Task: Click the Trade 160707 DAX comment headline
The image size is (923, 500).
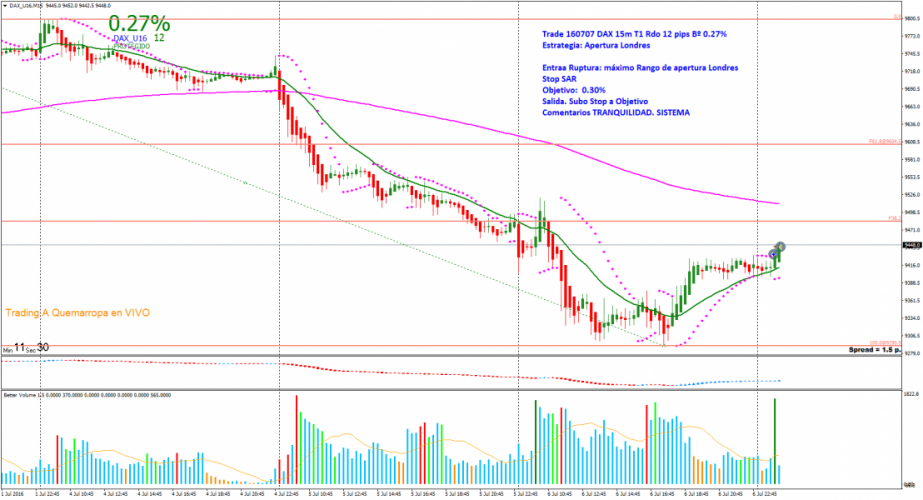Action: 634,34
